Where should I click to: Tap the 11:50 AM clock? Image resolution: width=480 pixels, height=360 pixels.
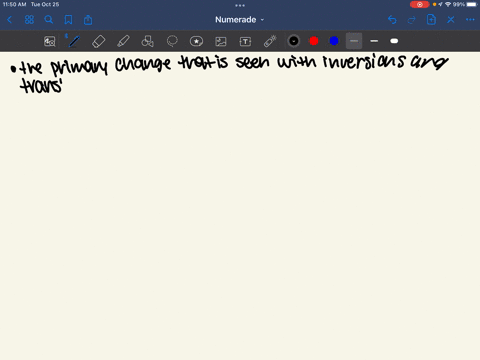click(x=15, y=4)
